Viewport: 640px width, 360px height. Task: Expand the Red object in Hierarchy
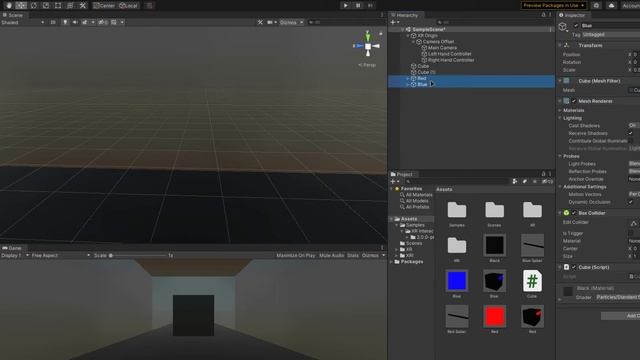[x=408, y=78]
